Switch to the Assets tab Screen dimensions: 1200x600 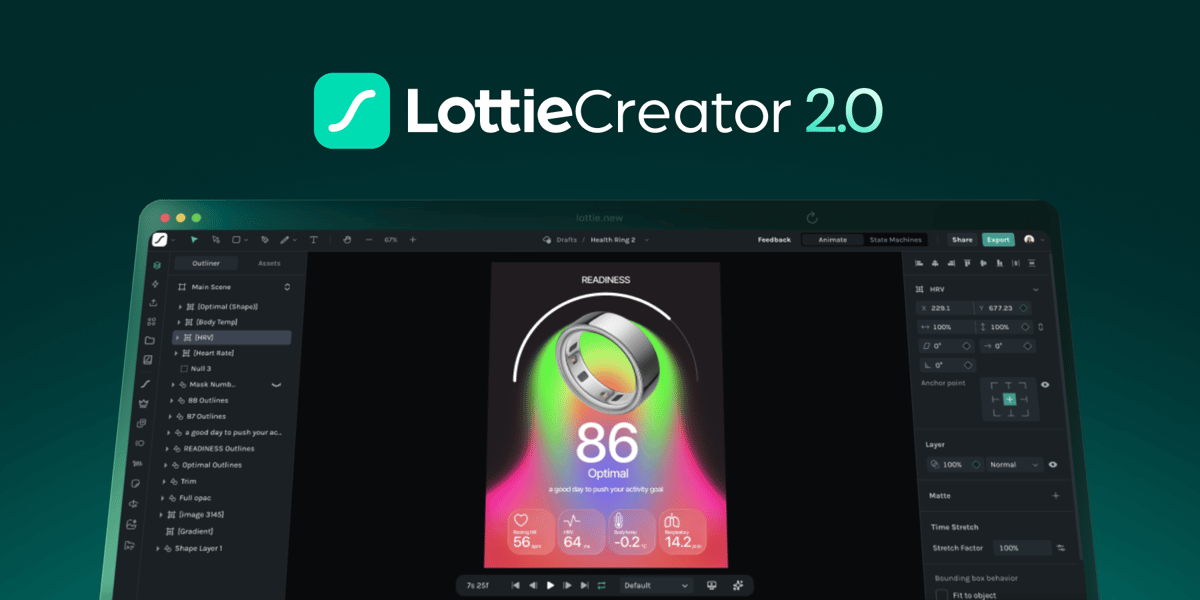[x=269, y=263]
